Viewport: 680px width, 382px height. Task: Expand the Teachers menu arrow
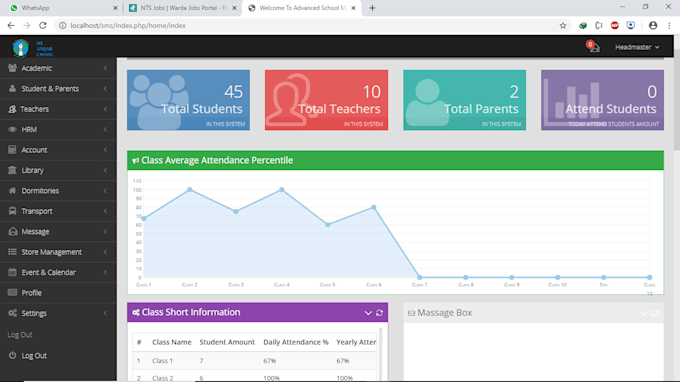105,109
